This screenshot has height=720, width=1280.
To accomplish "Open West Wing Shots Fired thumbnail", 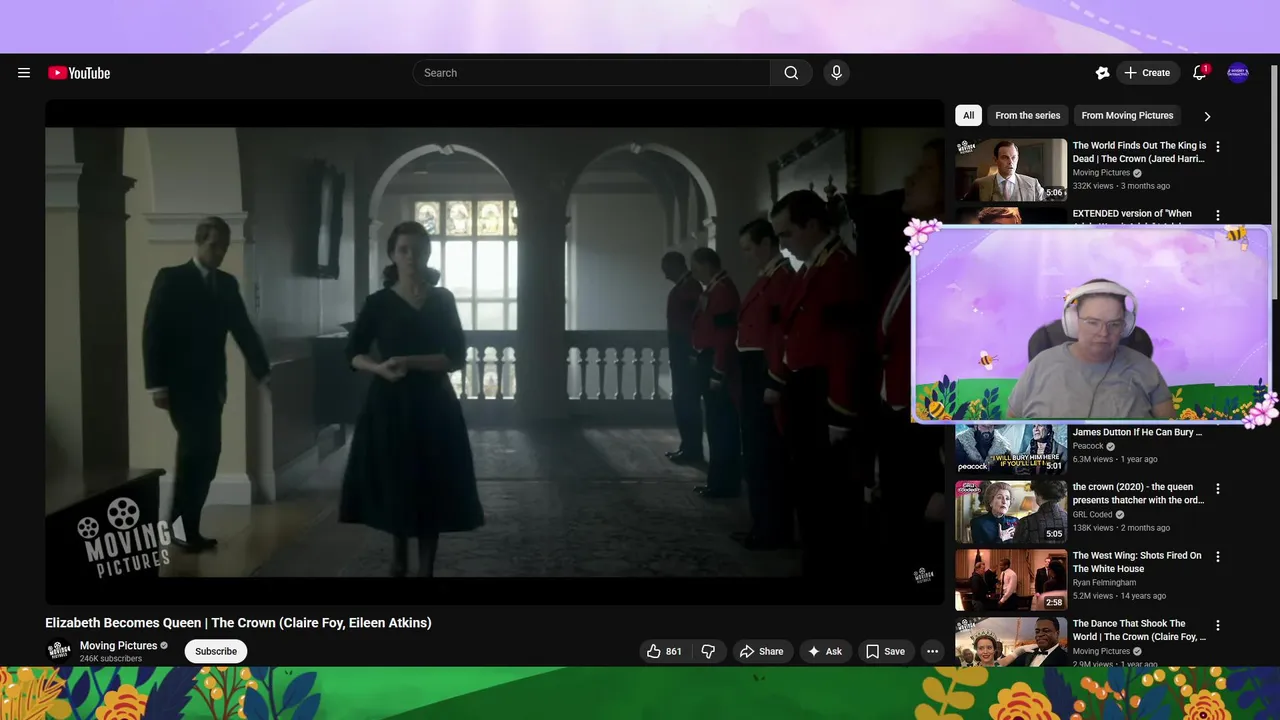I will (1011, 579).
